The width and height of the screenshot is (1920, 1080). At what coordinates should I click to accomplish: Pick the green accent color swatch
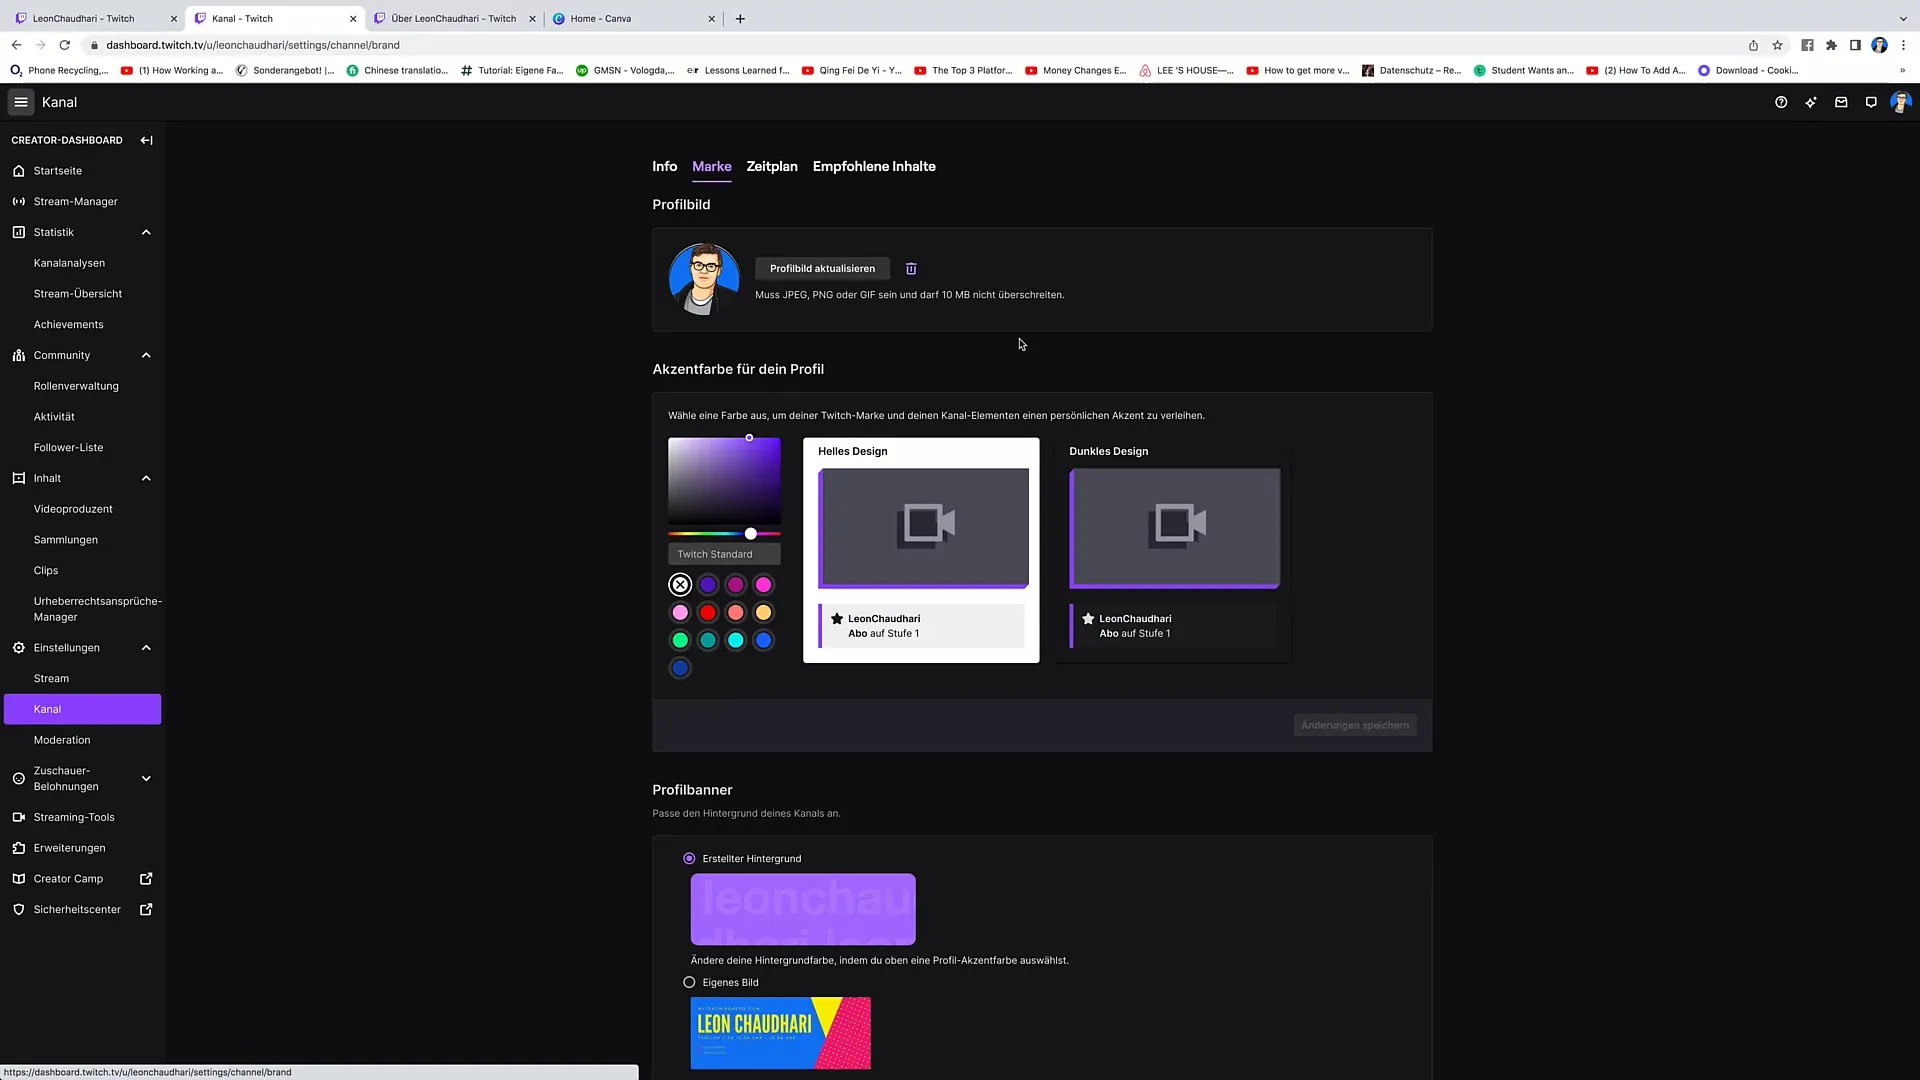tap(680, 640)
